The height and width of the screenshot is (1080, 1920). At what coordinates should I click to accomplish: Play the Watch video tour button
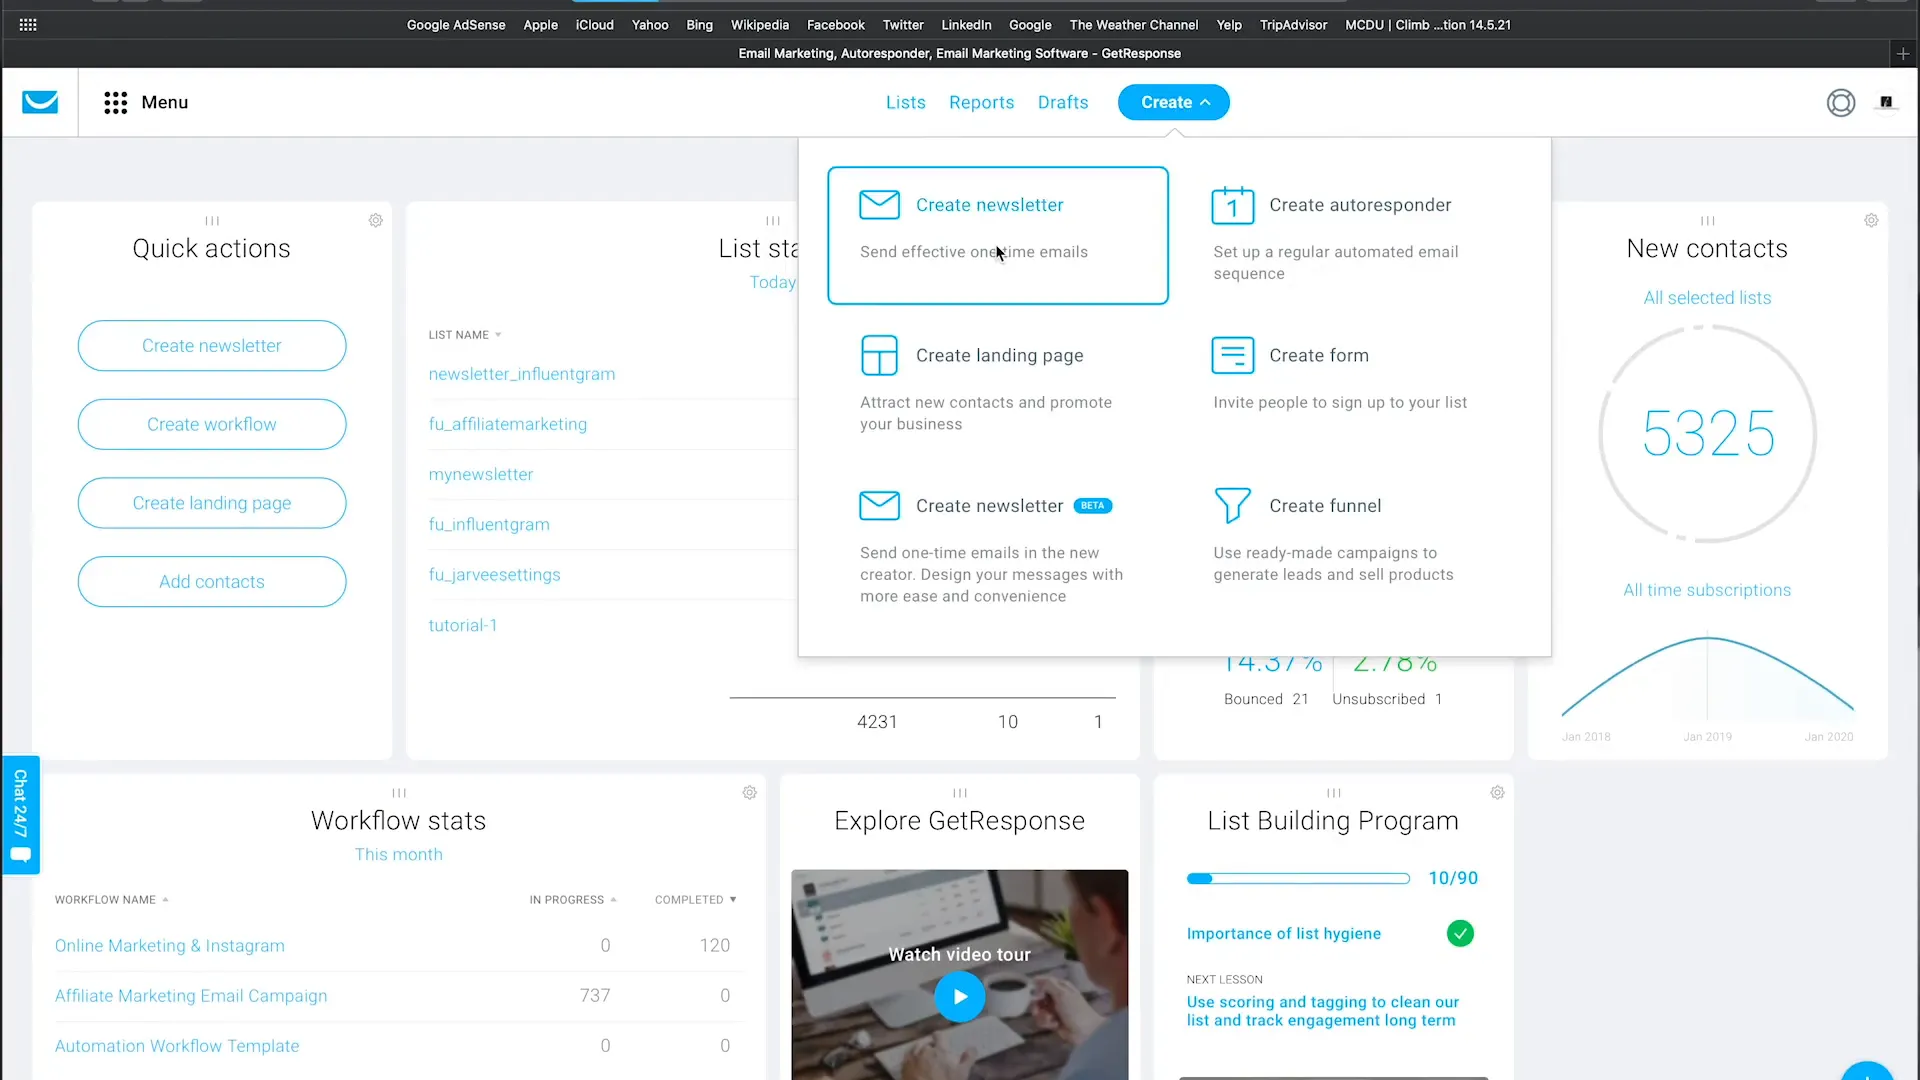click(960, 997)
